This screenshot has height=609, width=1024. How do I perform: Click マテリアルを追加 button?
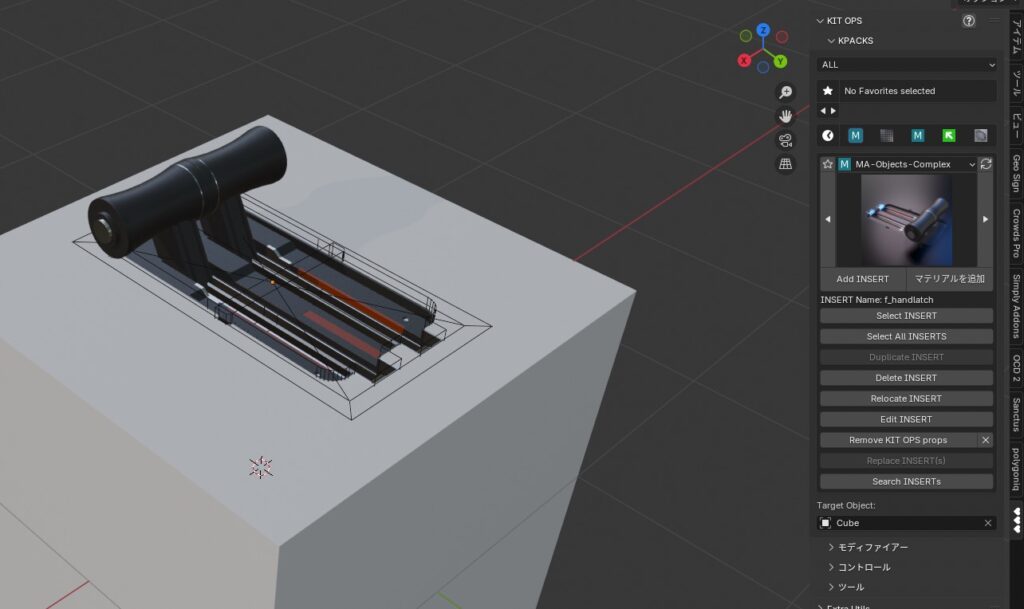[x=950, y=279]
